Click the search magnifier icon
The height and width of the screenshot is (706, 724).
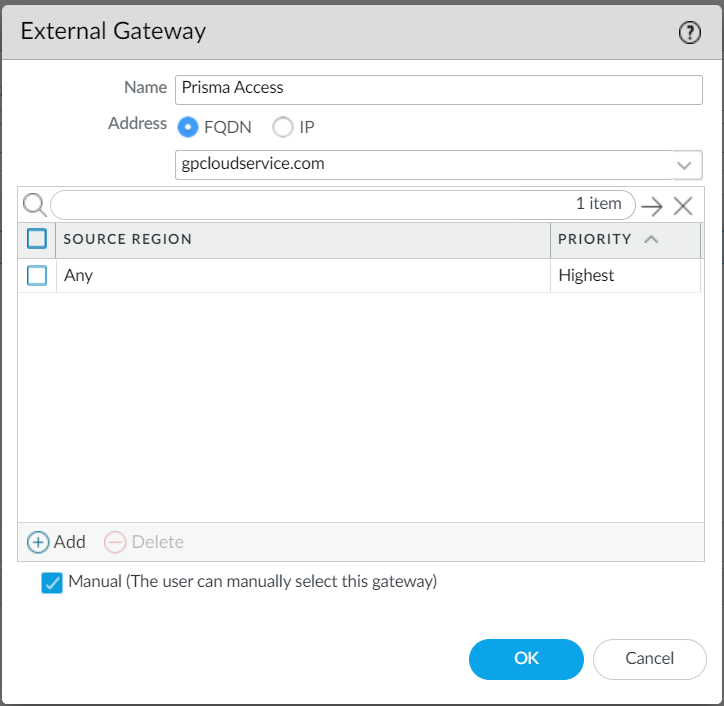[34, 205]
